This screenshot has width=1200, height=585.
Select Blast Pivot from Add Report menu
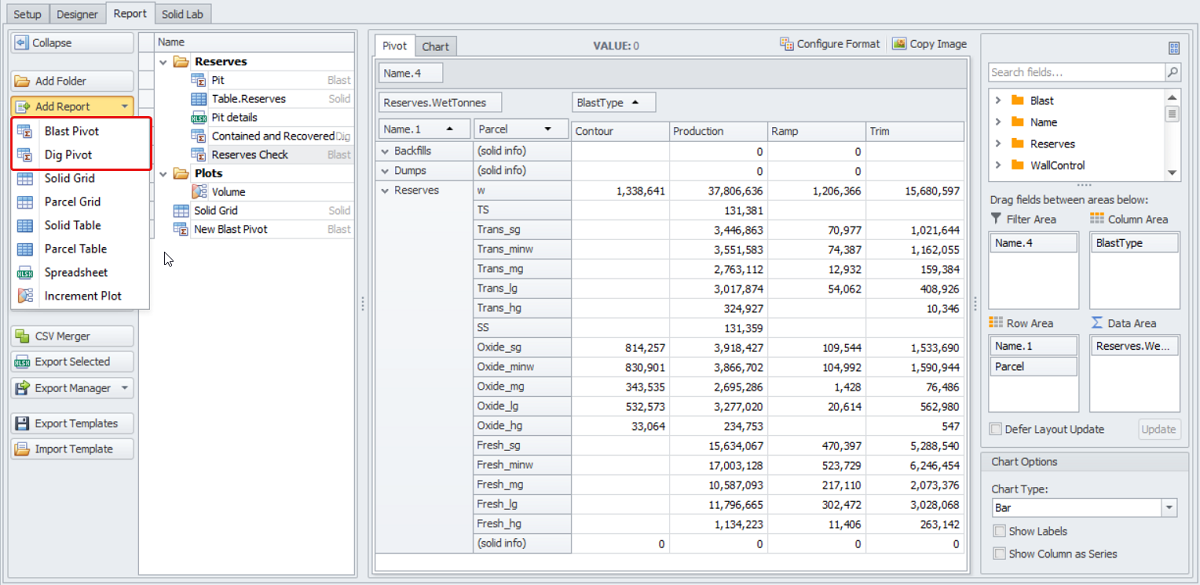tap(71, 131)
